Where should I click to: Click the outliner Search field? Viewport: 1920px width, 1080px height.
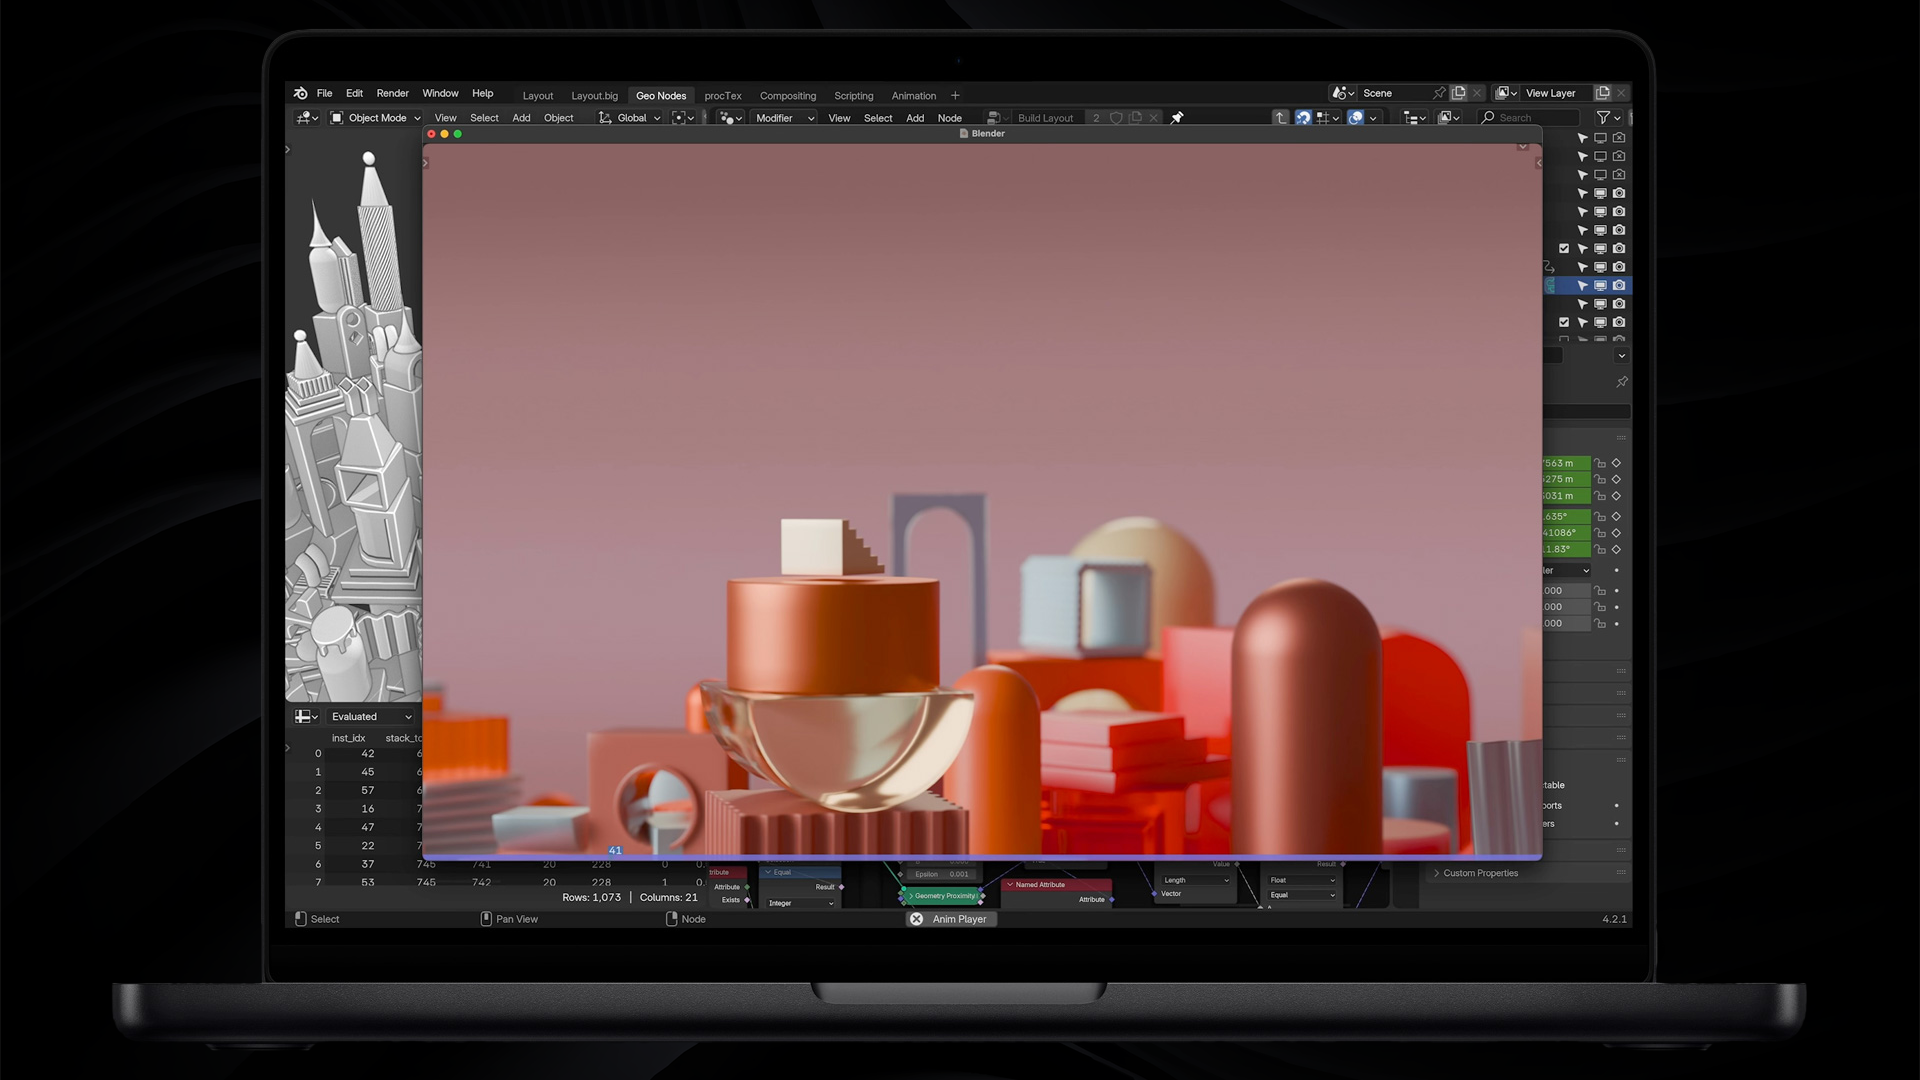[1528, 118]
